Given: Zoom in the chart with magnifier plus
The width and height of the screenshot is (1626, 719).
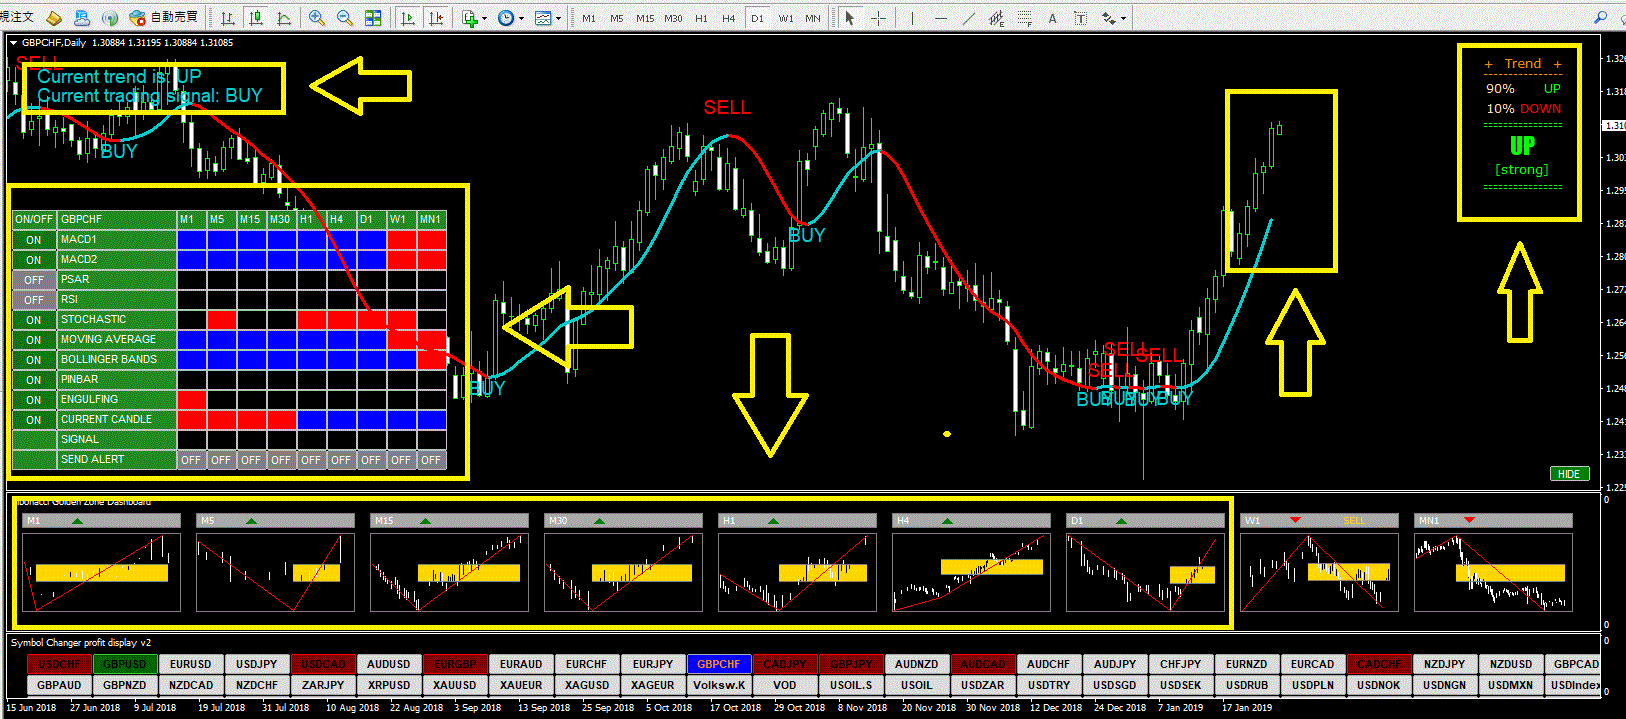Looking at the screenshot, I should click(317, 18).
